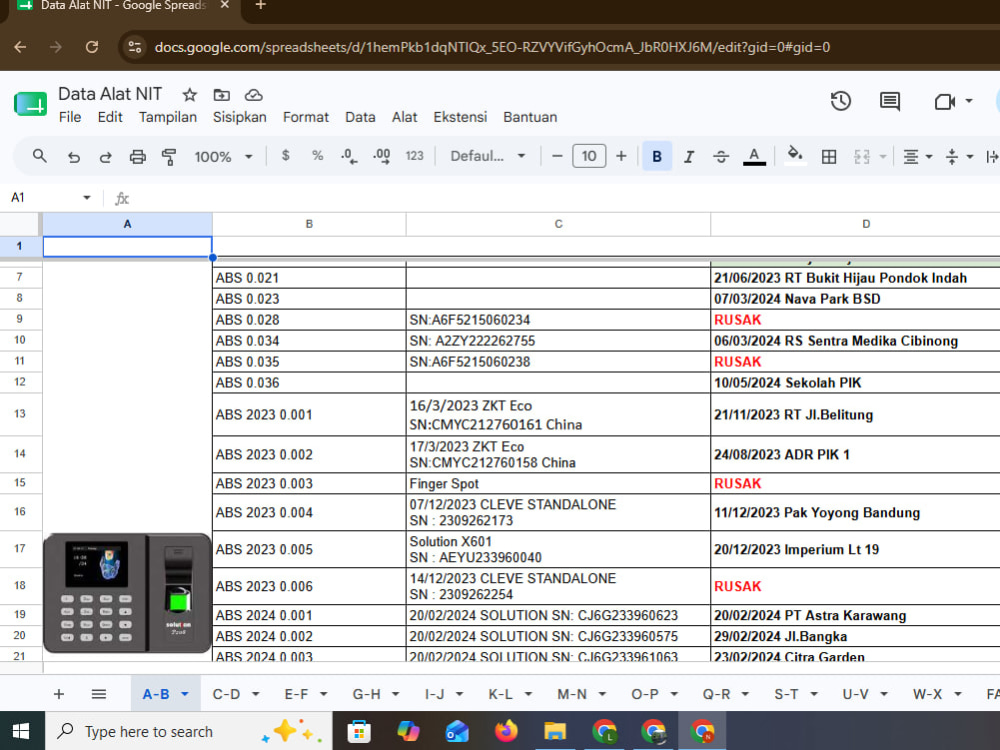Screen dimensions: 1000x750
Task: Click the fingerprint device image in sheet
Action: (127, 593)
